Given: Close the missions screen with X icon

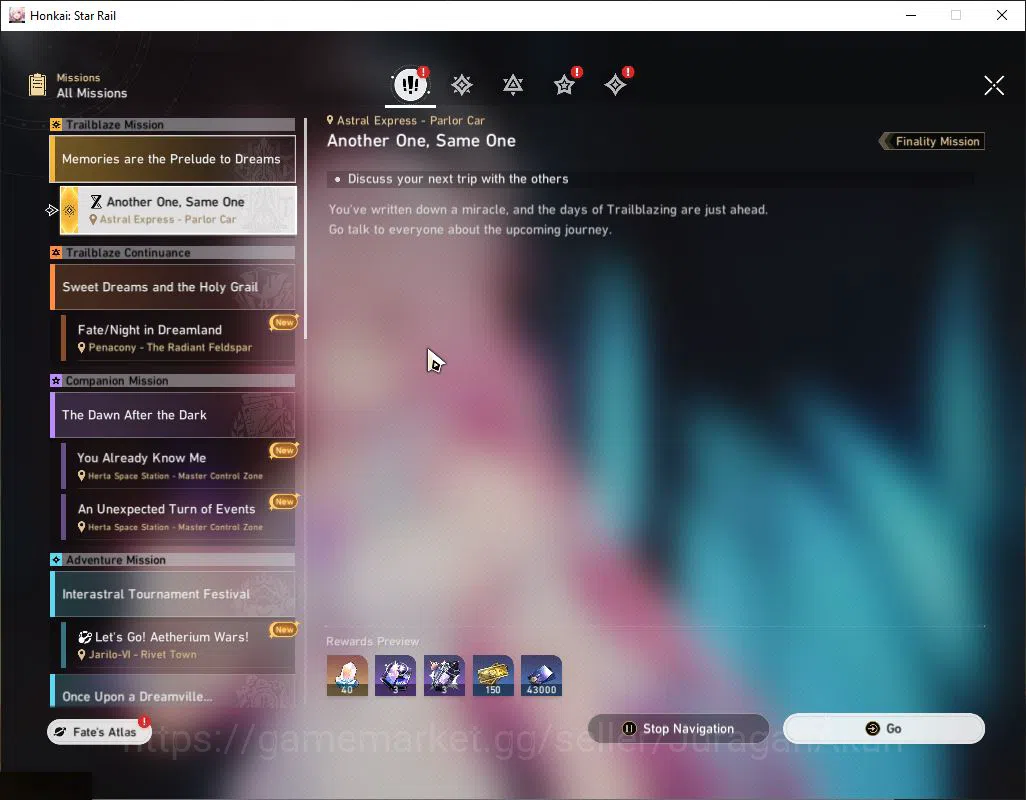Looking at the screenshot, I should 994,85.
